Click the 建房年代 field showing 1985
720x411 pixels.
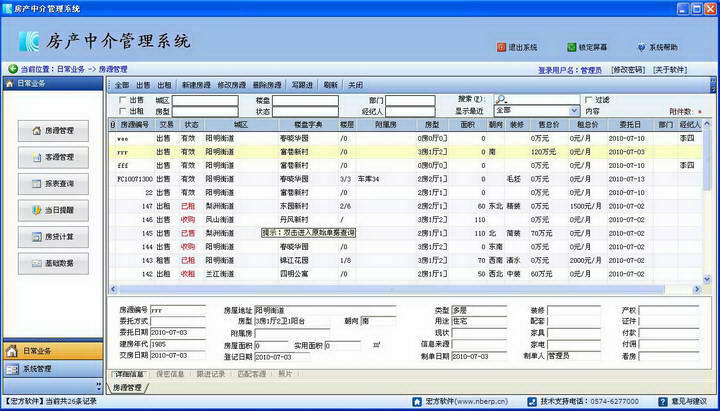pyautogui.click(x=178, y=344)
